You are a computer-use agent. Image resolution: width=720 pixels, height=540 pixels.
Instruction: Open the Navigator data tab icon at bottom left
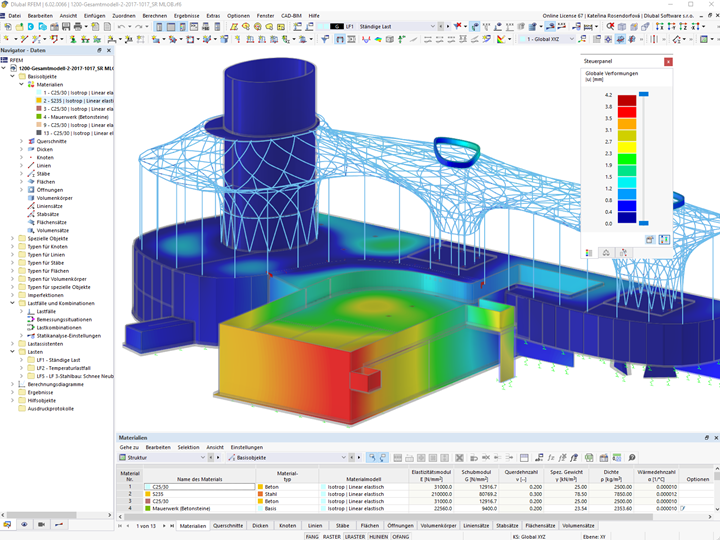coord(7,524)
